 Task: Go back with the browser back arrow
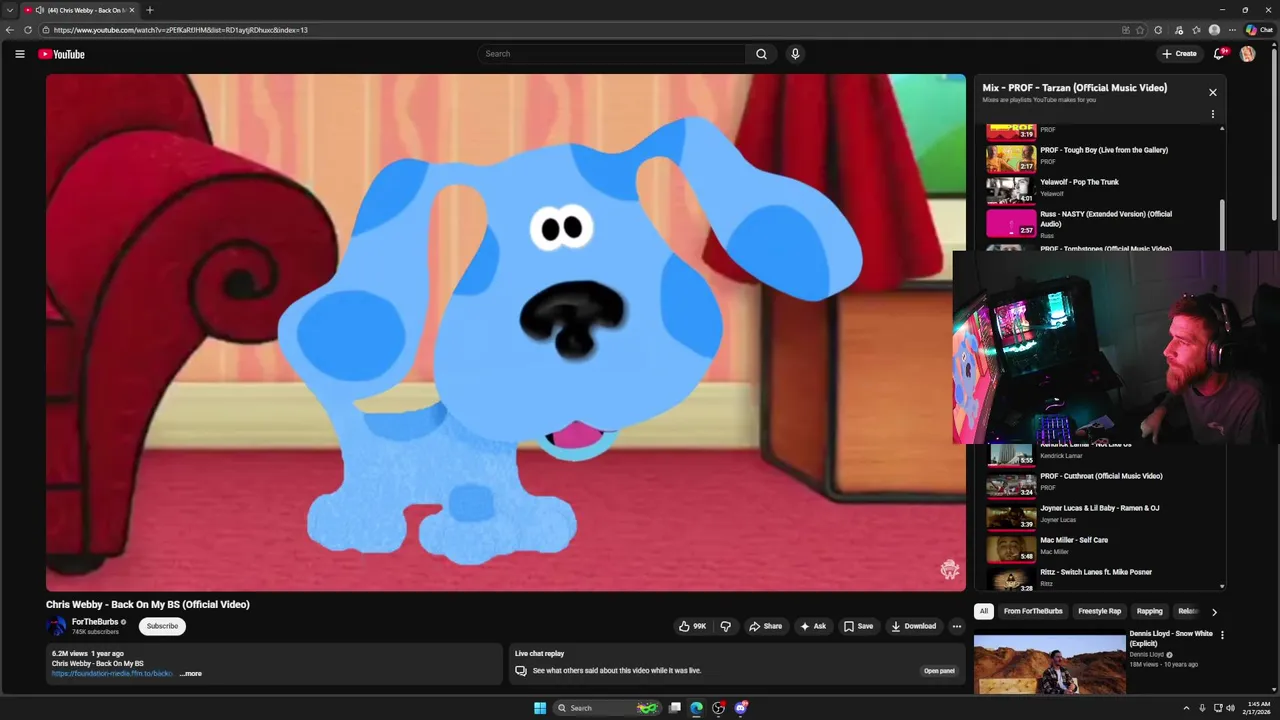(10, 30)
